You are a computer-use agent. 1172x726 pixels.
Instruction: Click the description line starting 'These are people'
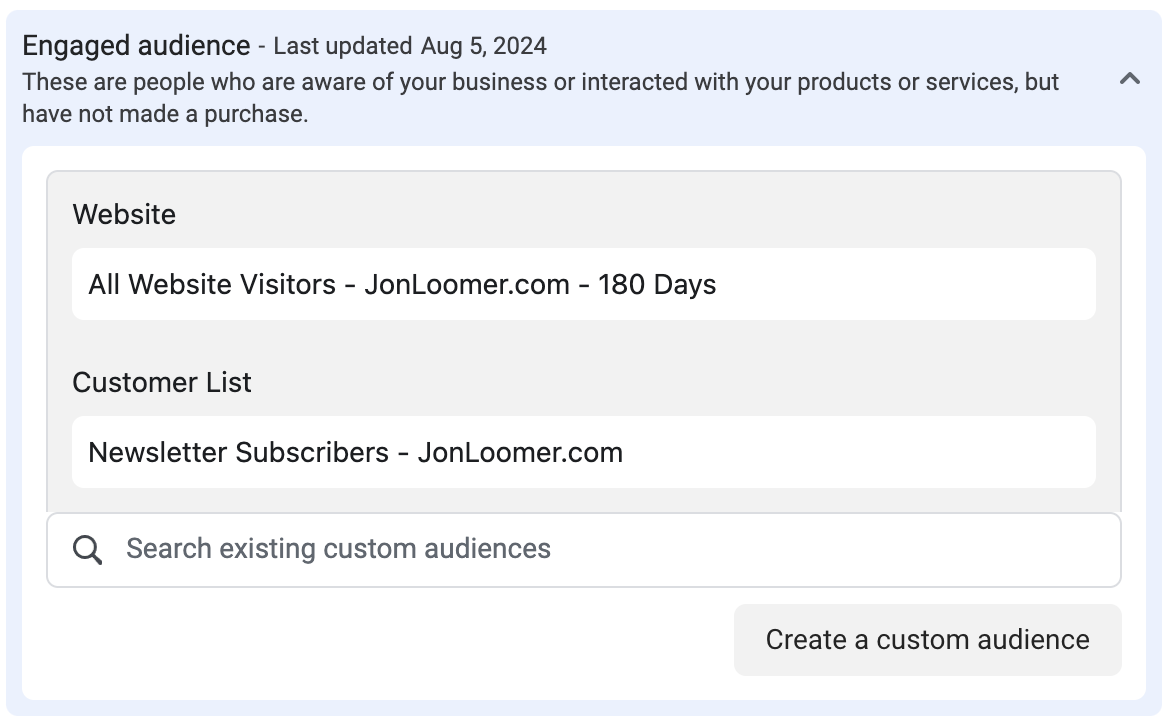pyautogui.click(x=540, y=81)
